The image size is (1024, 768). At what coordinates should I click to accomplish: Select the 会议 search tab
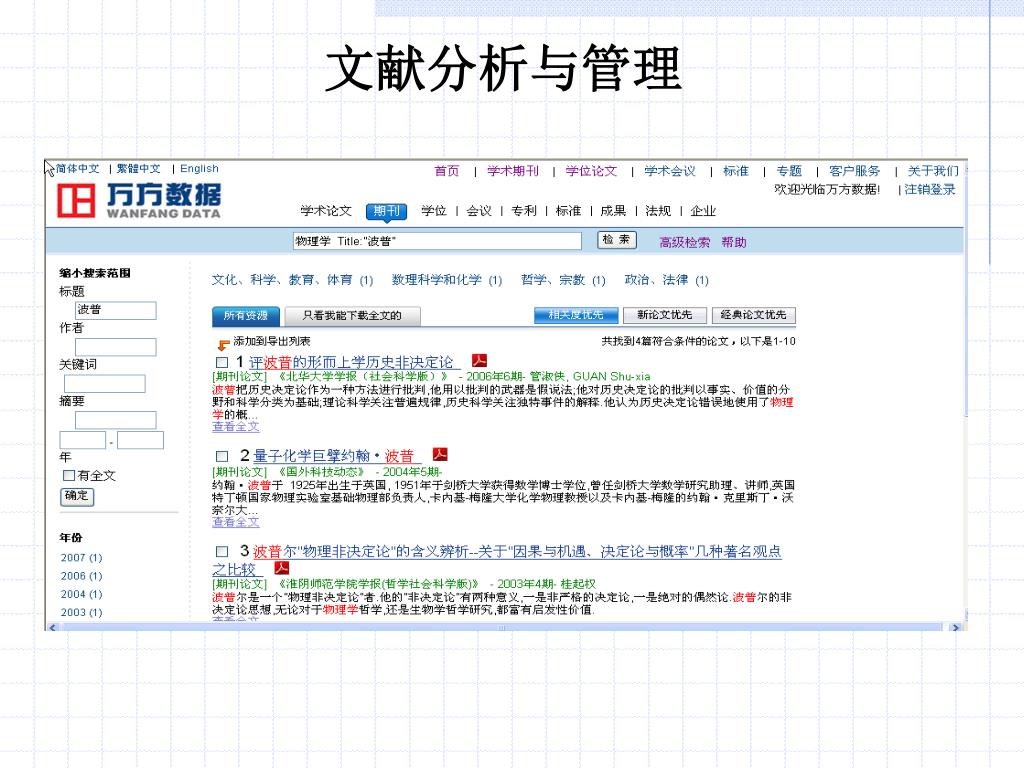[x=479, y=211]
